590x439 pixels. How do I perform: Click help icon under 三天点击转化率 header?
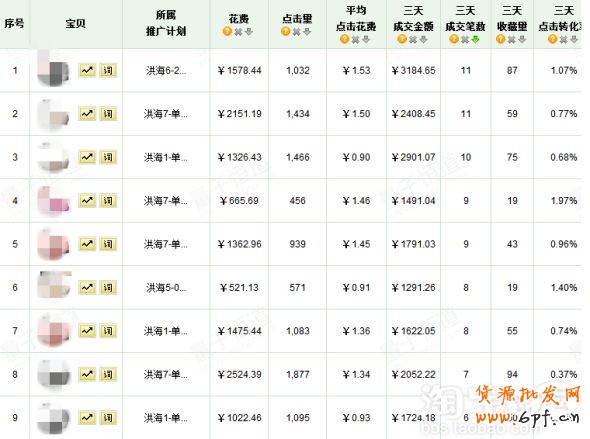552,39
